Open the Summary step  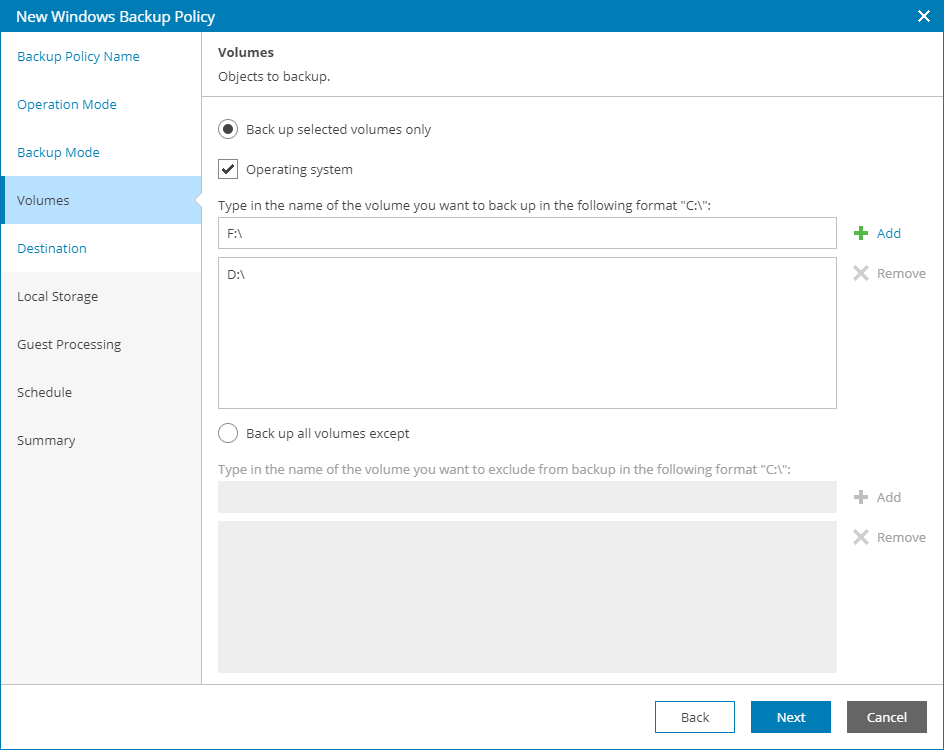[46, 440]
